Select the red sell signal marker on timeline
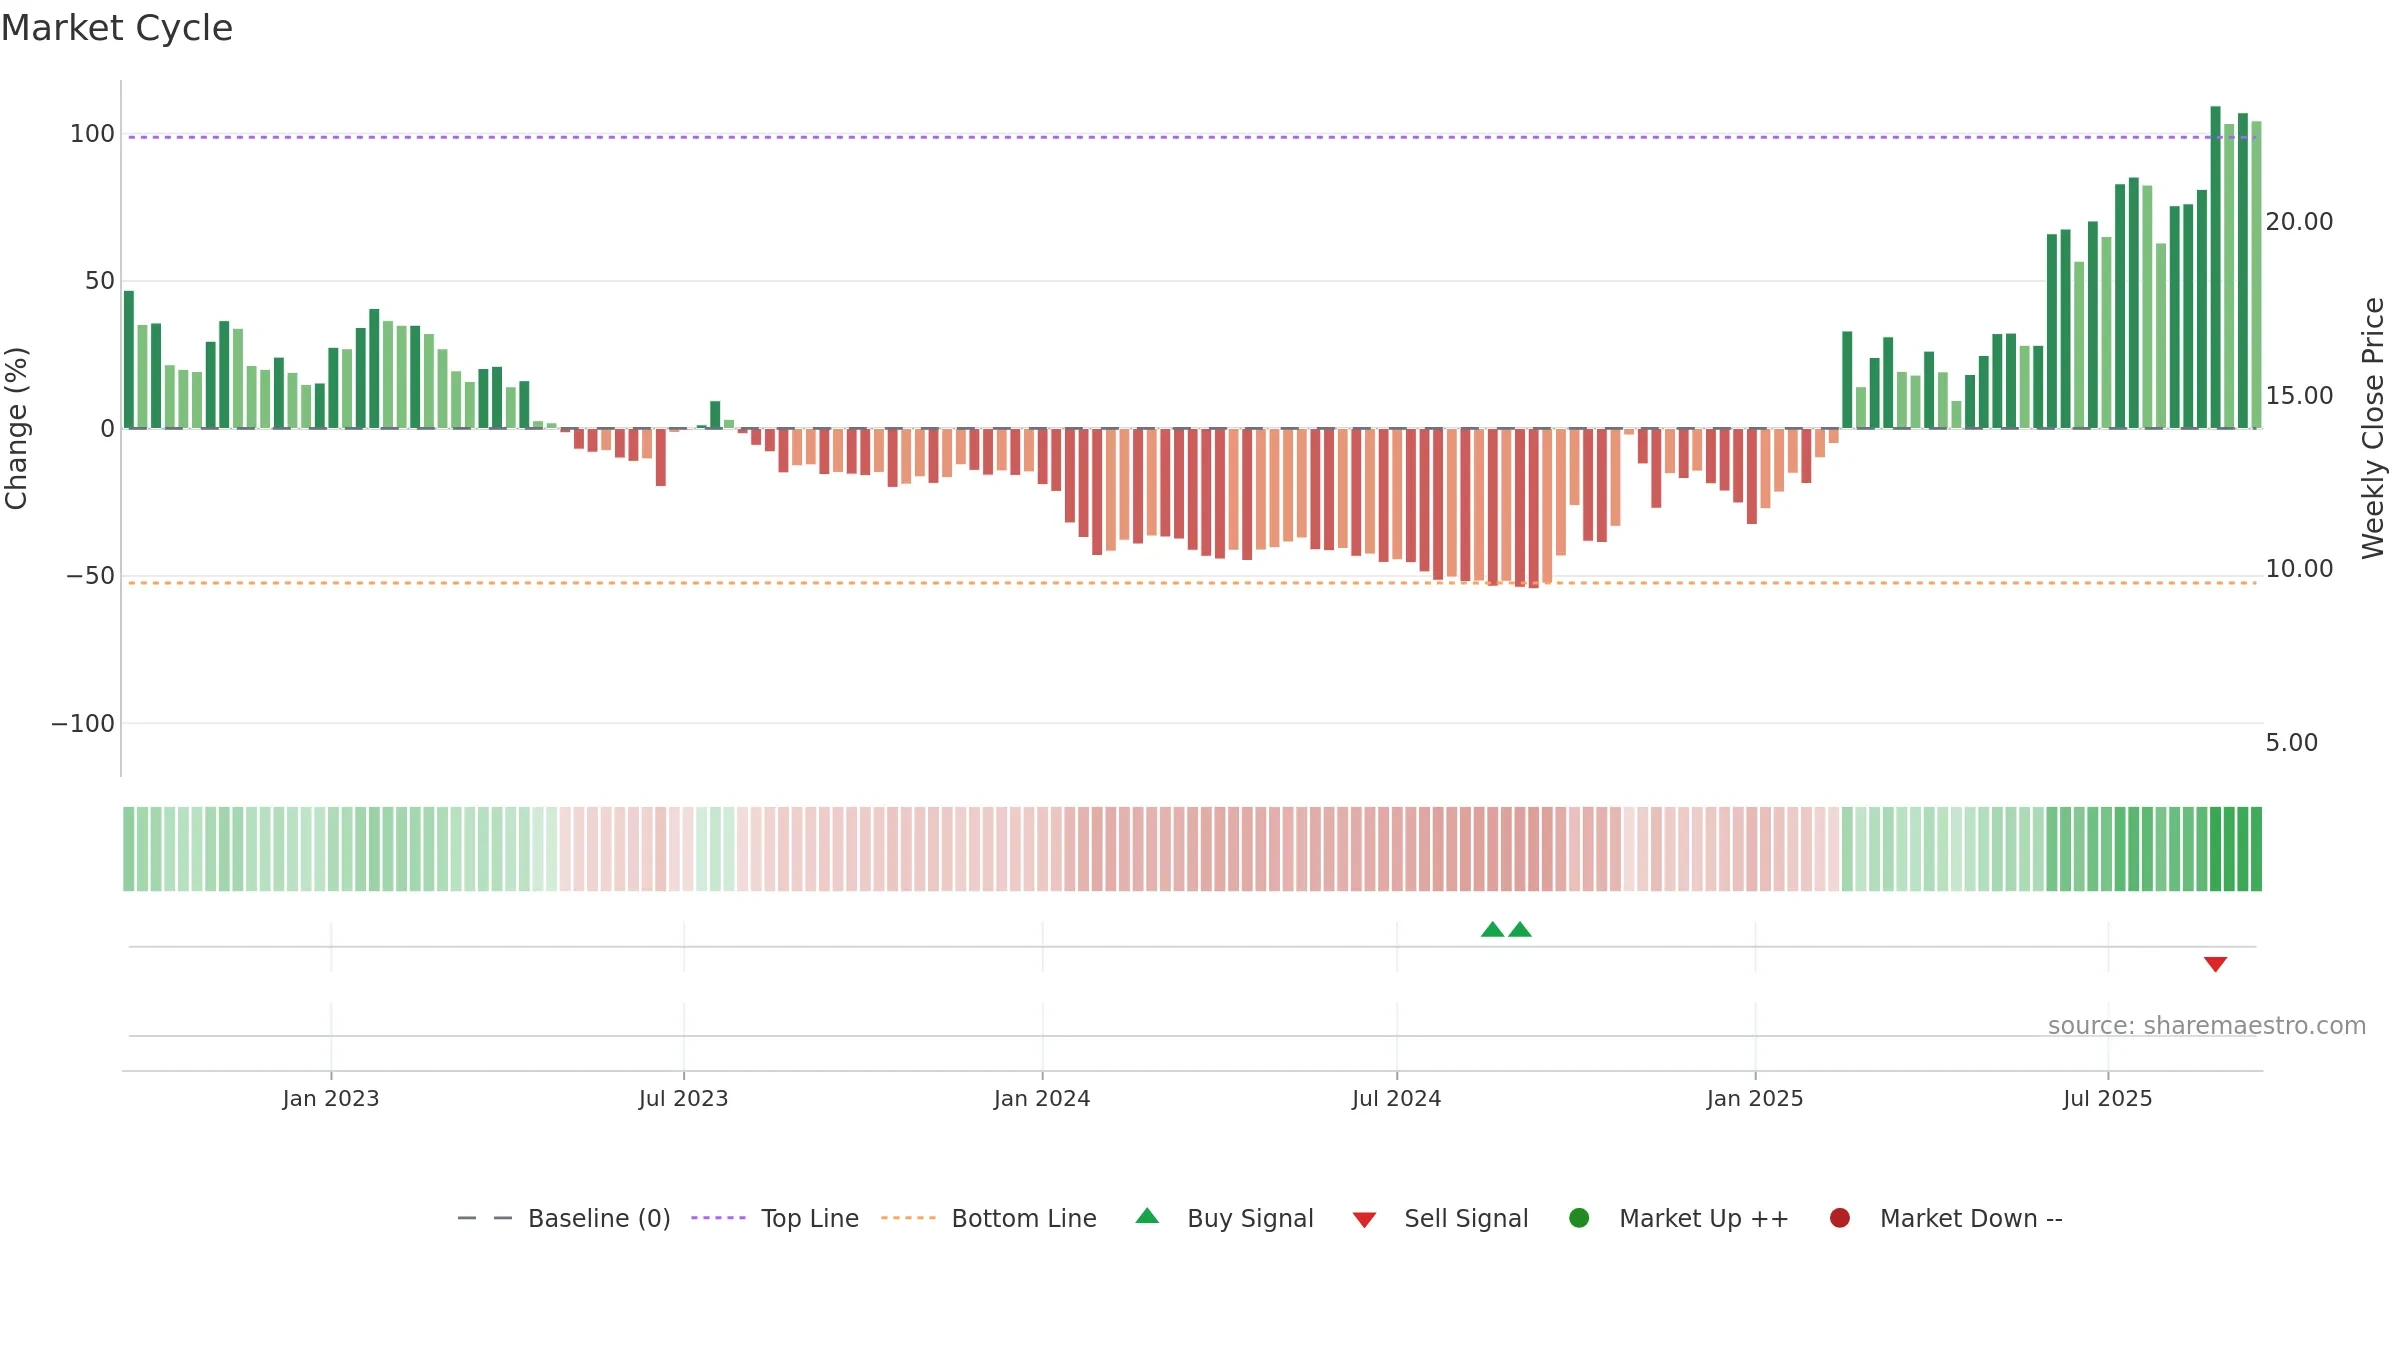Viewport: 2400px width, 1350px height. (2215, 964)
